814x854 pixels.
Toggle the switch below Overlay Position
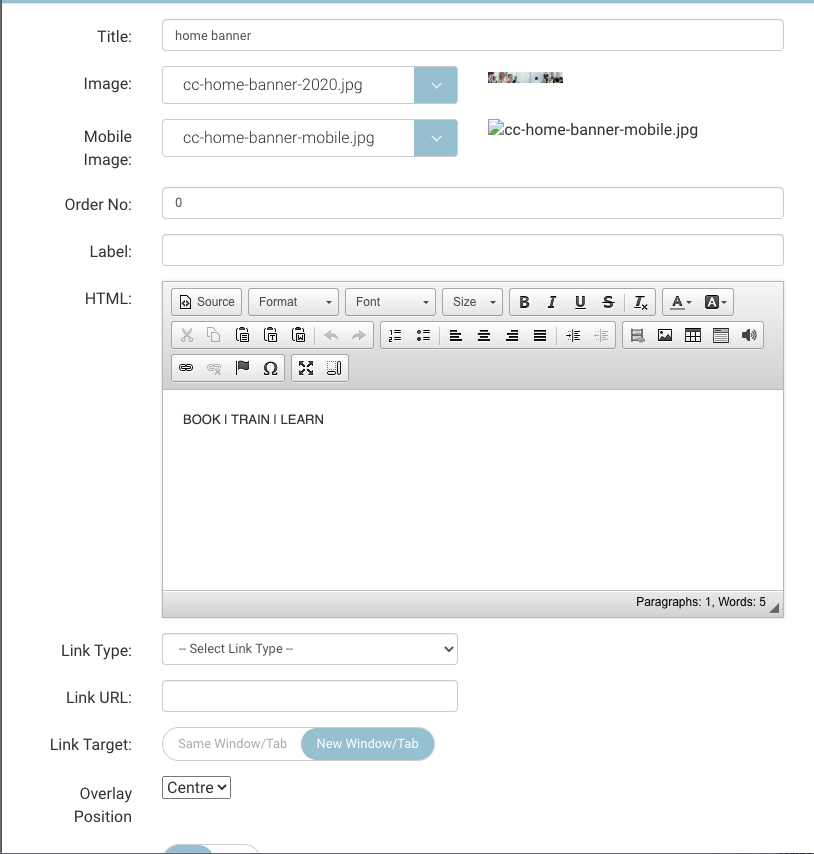211,849
